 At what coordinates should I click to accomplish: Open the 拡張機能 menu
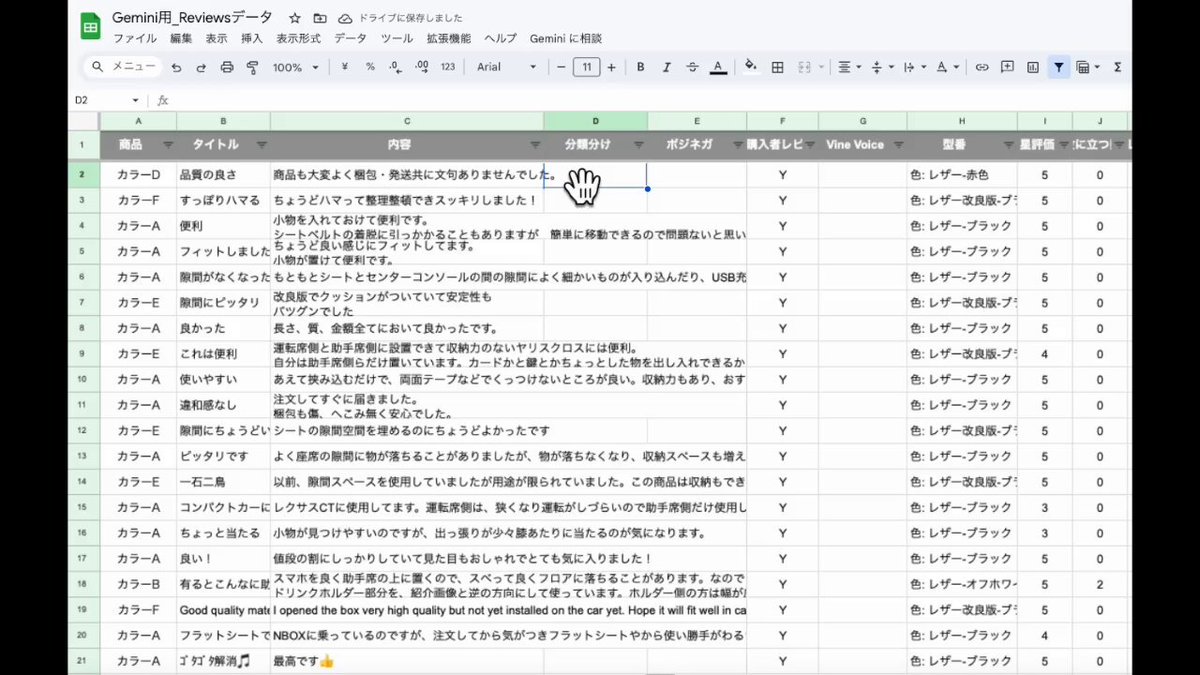tap(448, 38)
